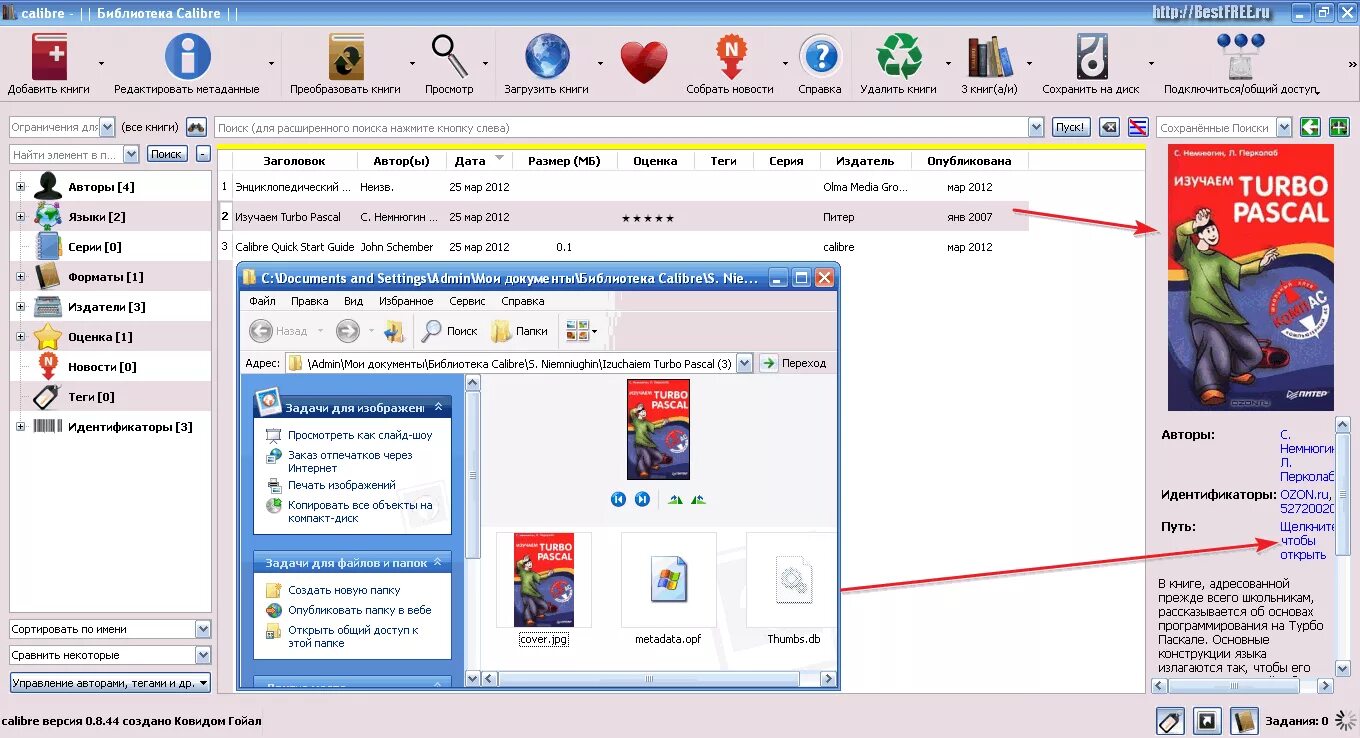Click the Поиск button in tag browser
Image resolution: width=1360 pixels, height=738 pixels.
167,154
